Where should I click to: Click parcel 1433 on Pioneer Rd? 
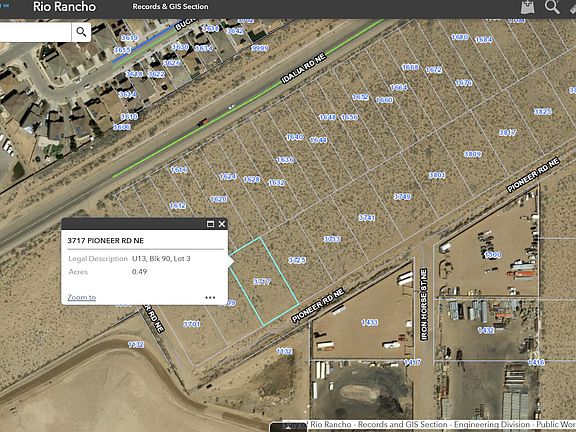coord(369,323)
